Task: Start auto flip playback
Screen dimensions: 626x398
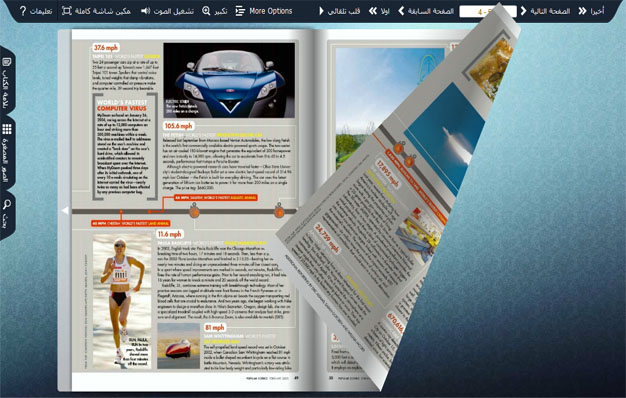Action: [321, 11]
